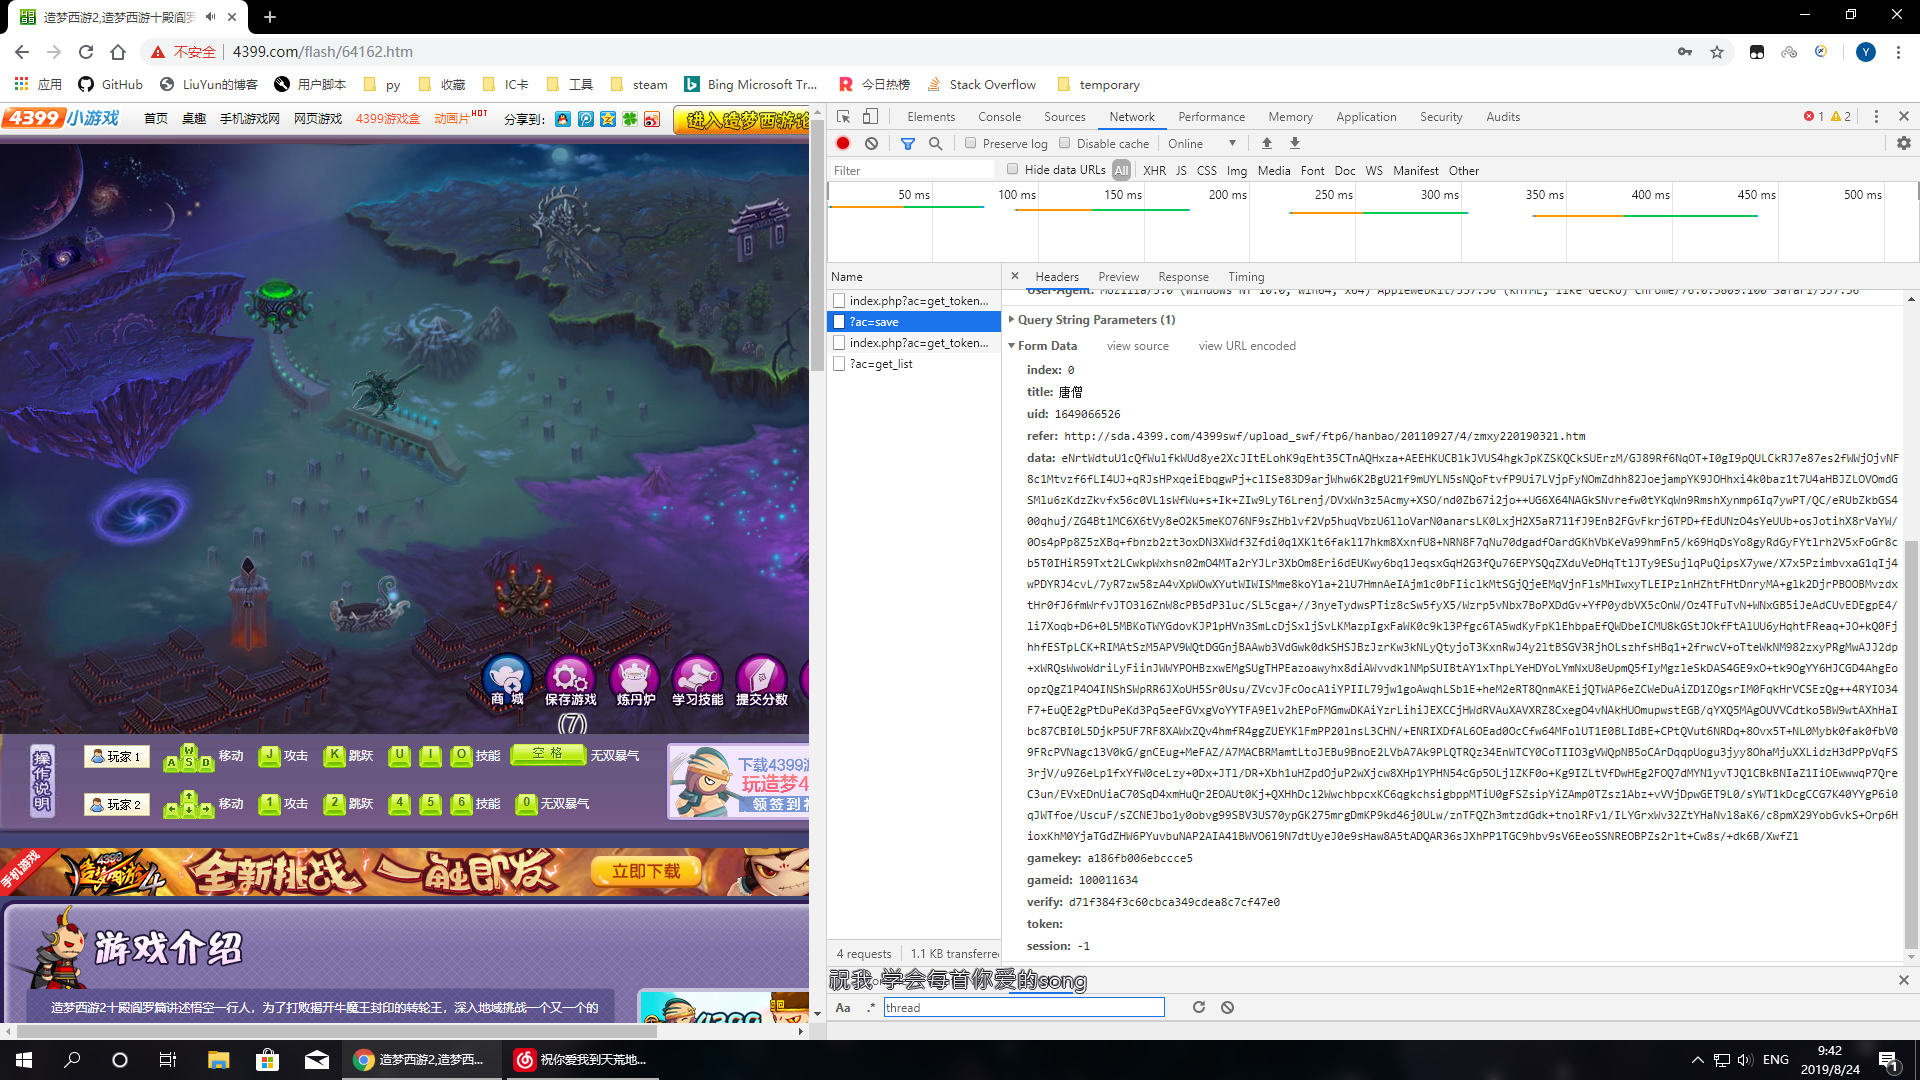Show the Preview tab of request
1920x1080 pixels.
[1118, 276]
